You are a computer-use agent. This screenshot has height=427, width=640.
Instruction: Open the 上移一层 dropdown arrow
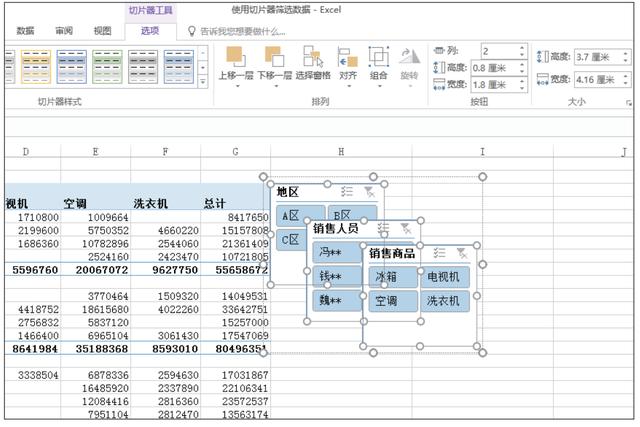pos(237,86)
